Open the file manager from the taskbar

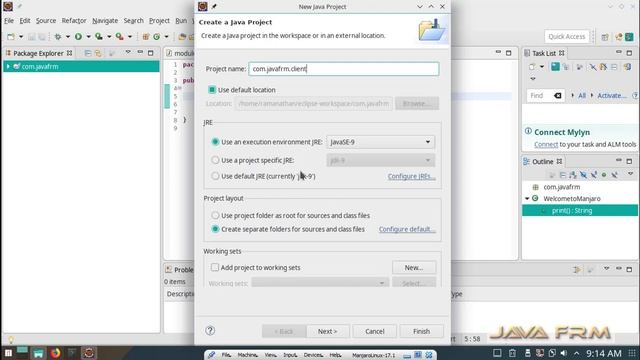tap(38, 353)
